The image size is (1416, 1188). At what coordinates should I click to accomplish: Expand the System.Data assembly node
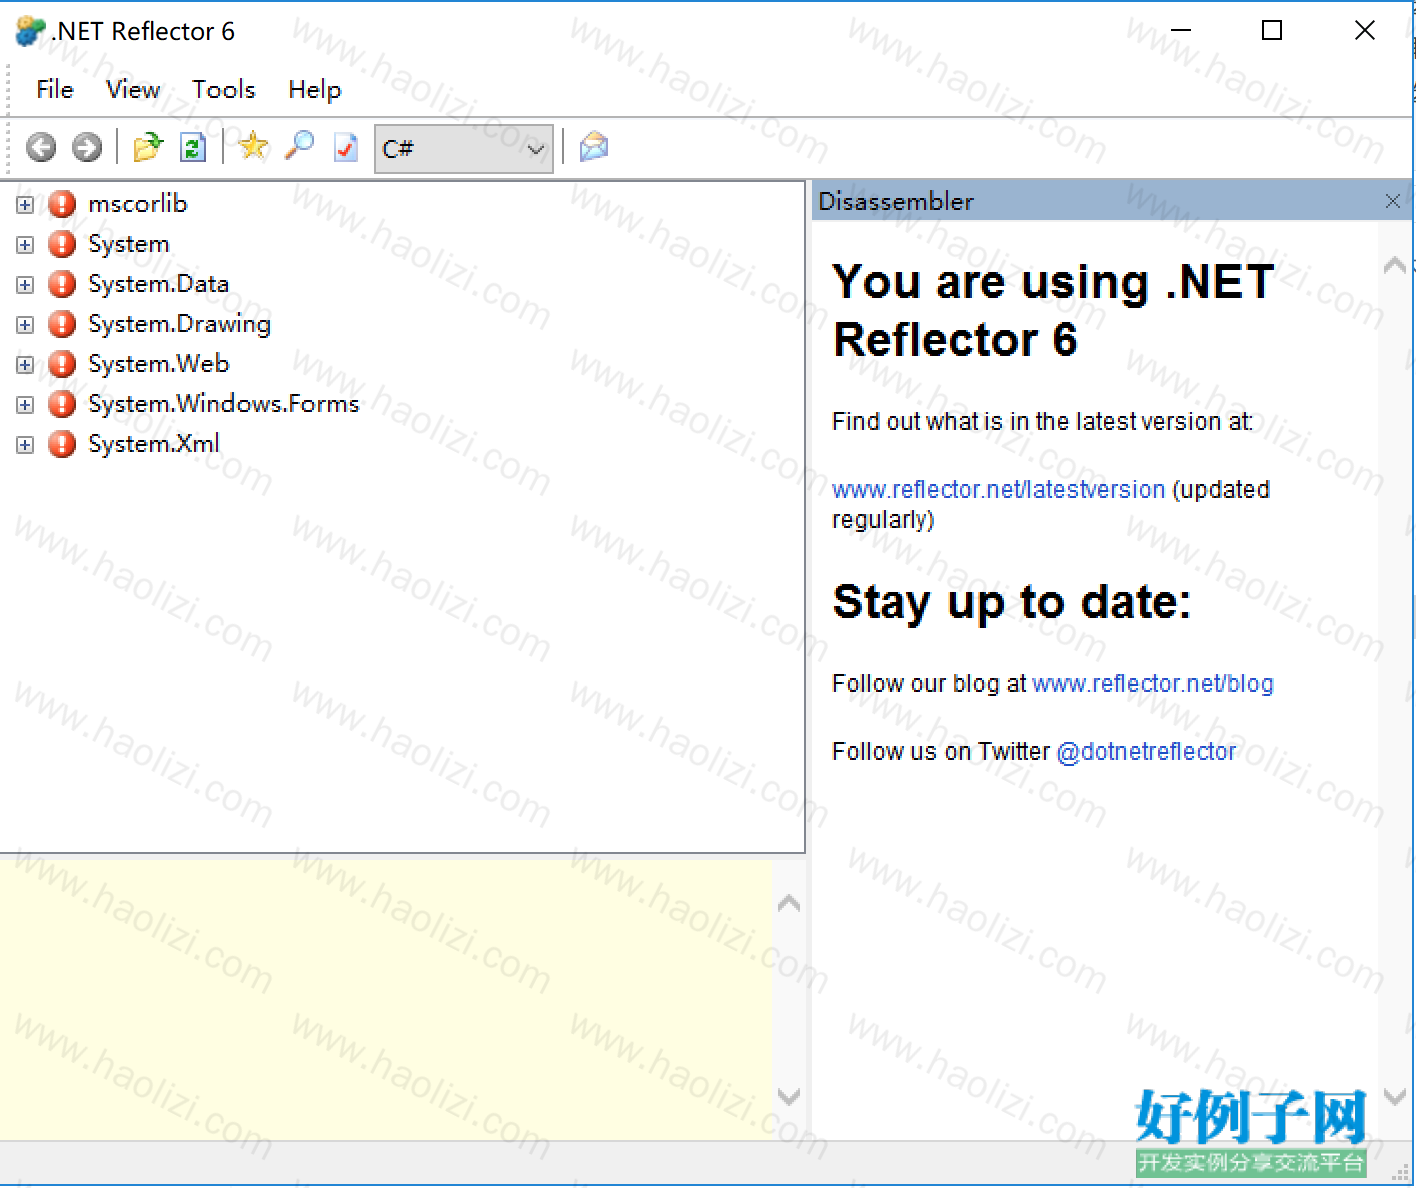coord(25,285)
